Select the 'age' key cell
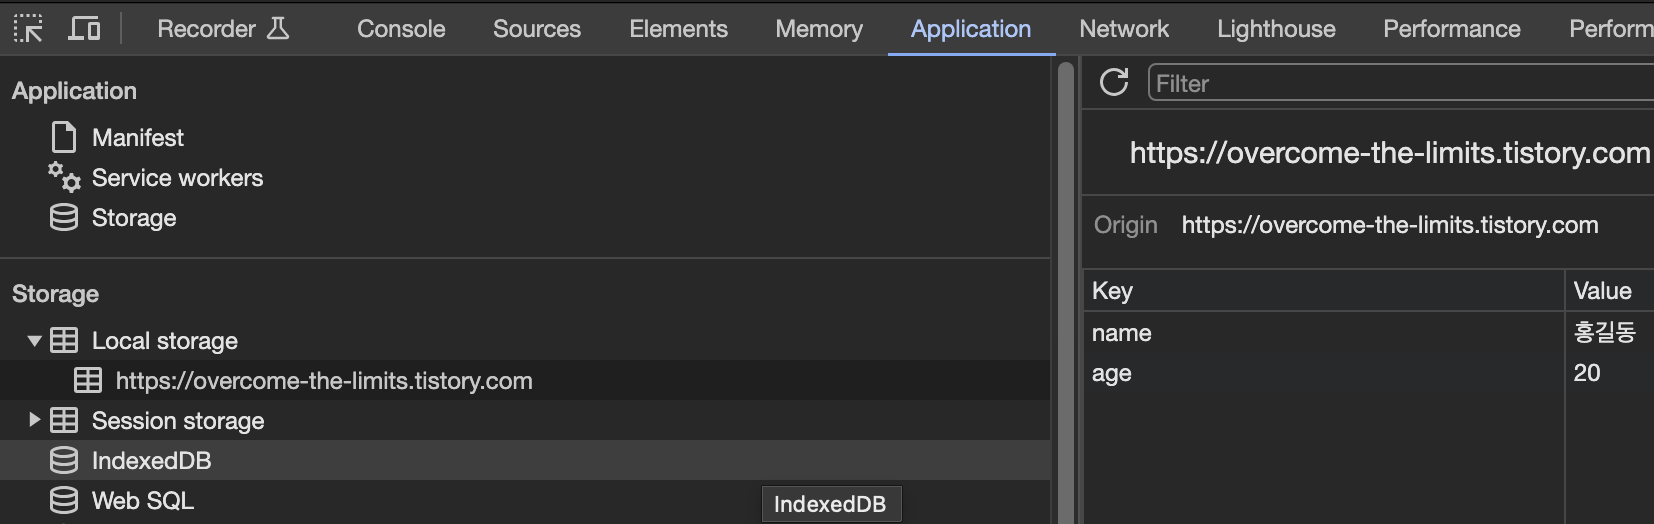Viewport: 1654px width, 524px height. tap(1324, 372)
